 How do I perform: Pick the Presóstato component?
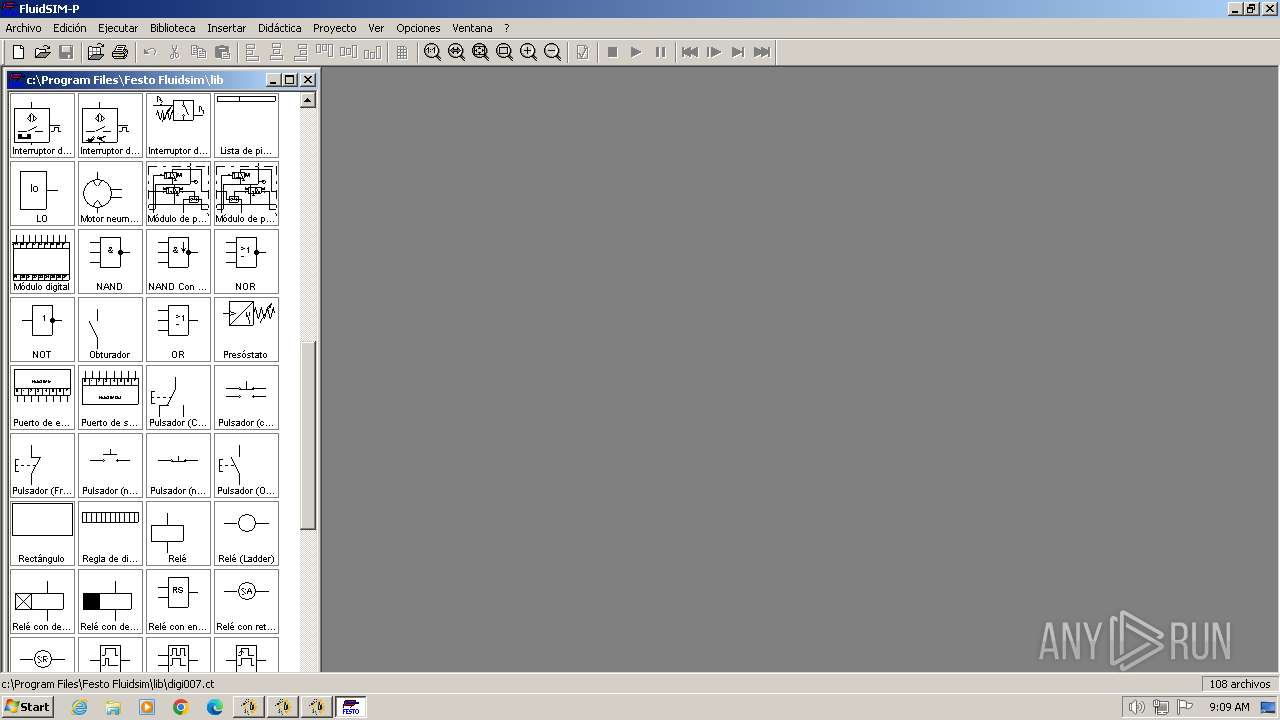(246, 330)
